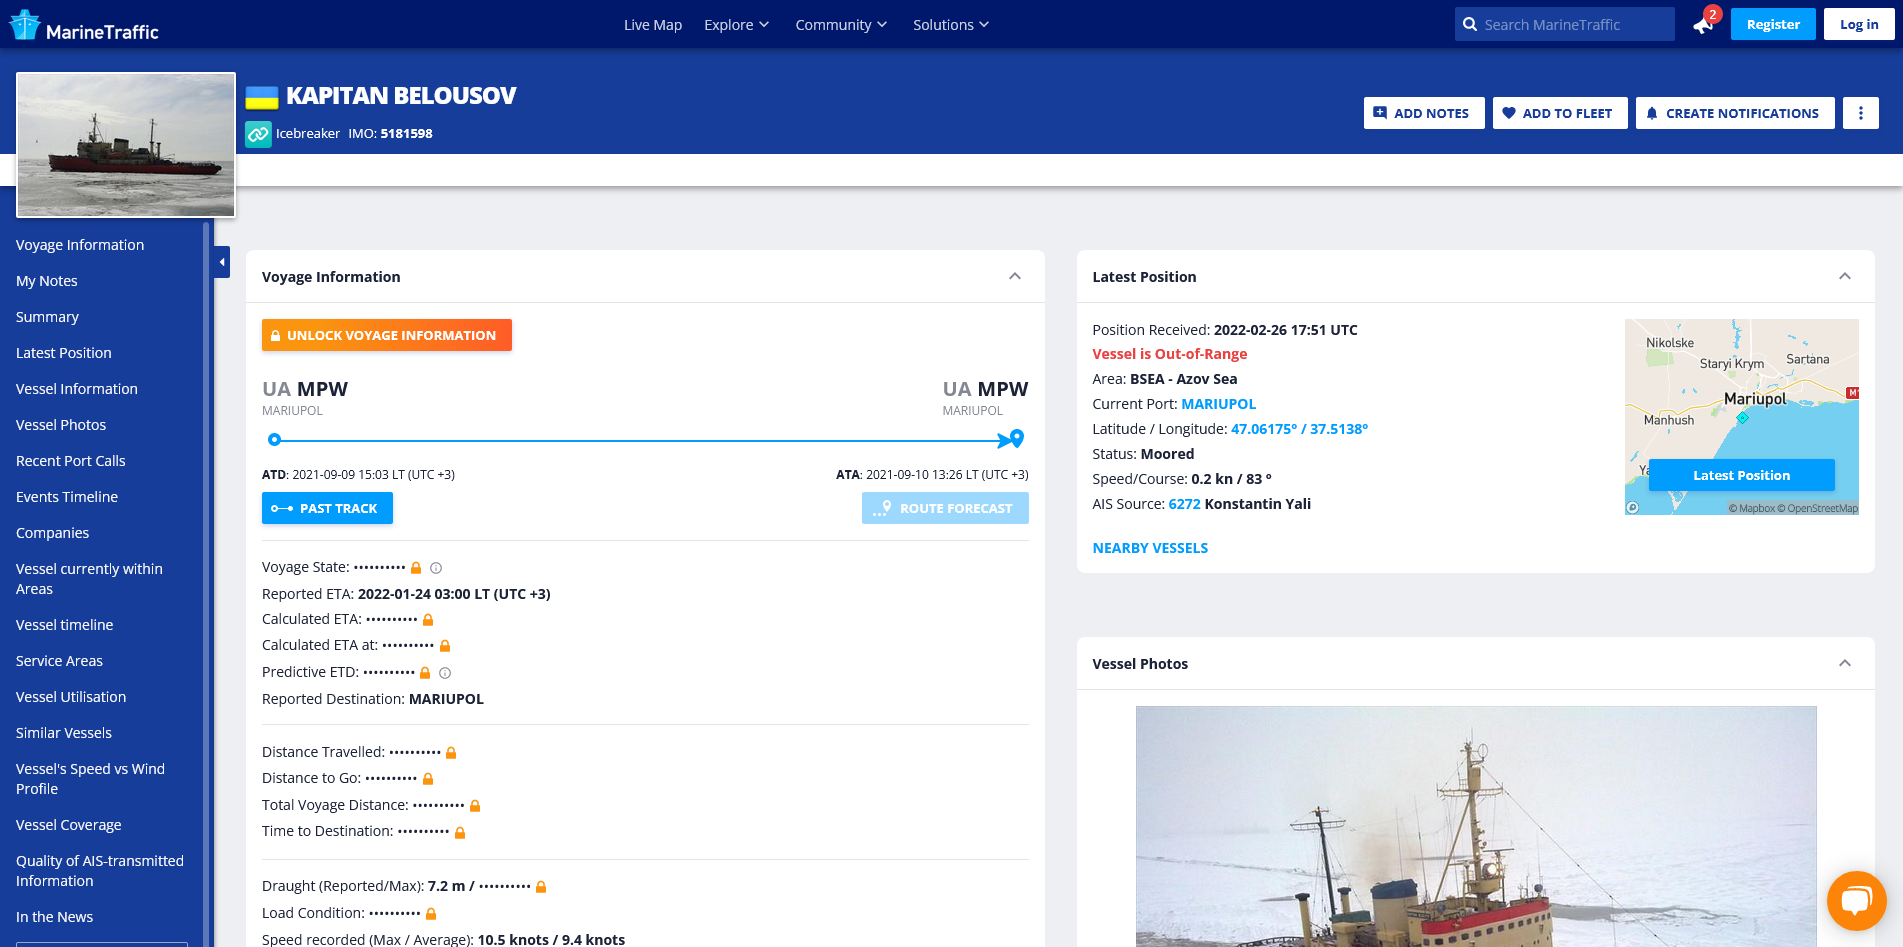
Task: Open NEARBY VESSELS link
Action: pos(1150,548)
